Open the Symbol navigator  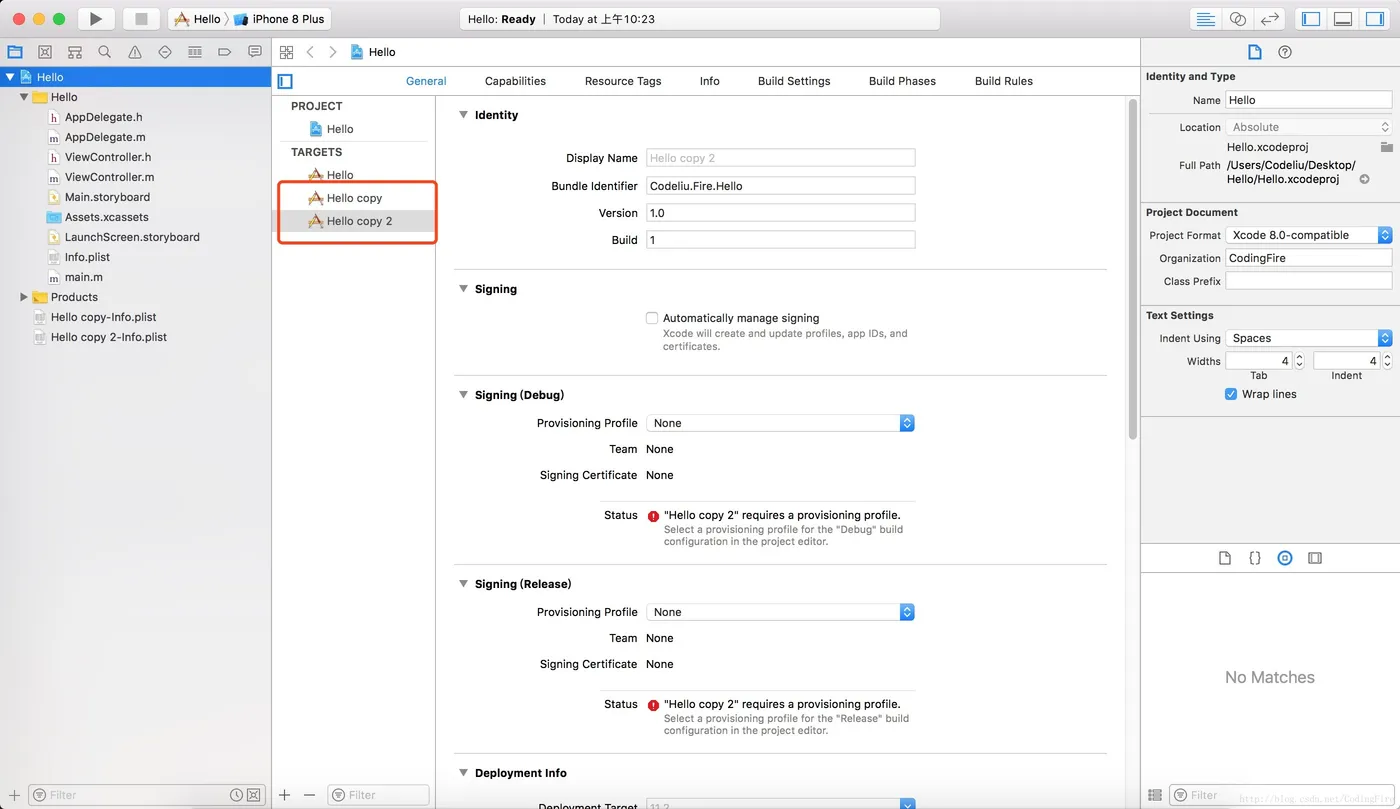point(75,52)
